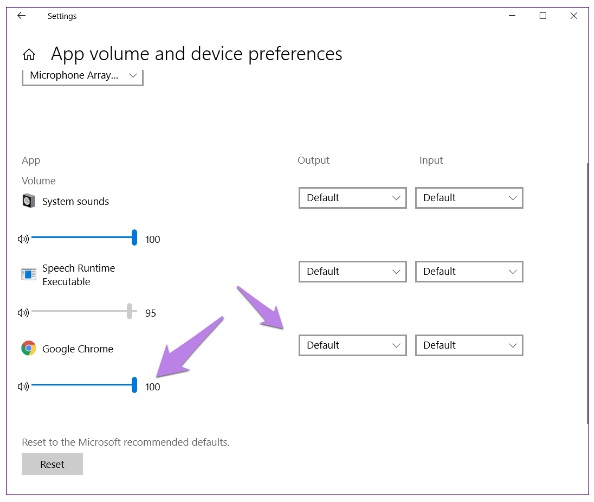Mute Speech Runtime Executable speaker icon

point(23,313)
